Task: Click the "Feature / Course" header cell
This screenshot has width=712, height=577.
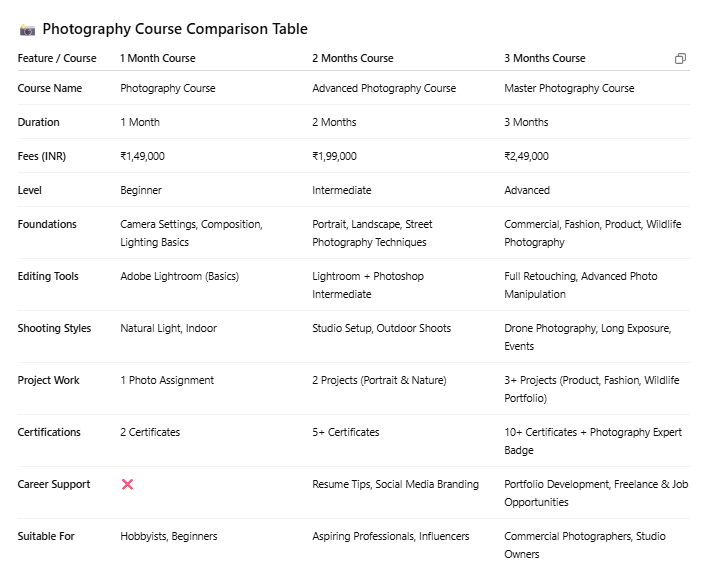Action: click(x=57, y=59)
